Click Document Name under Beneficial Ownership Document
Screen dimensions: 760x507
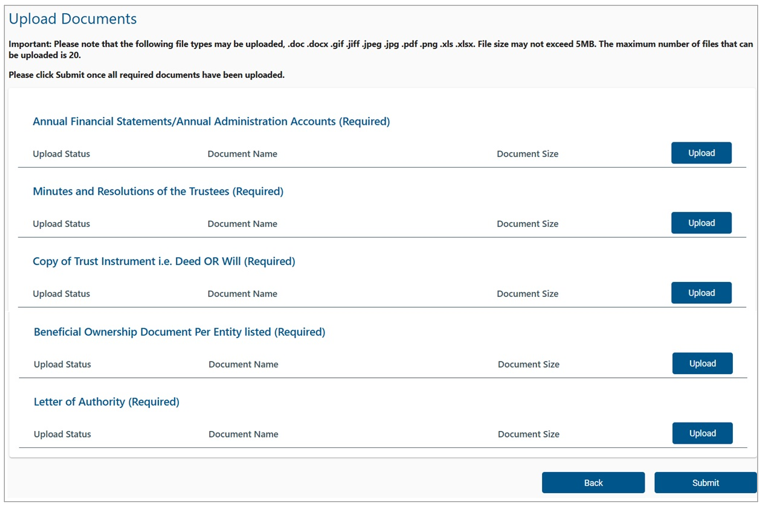click(x=243, y=364)
